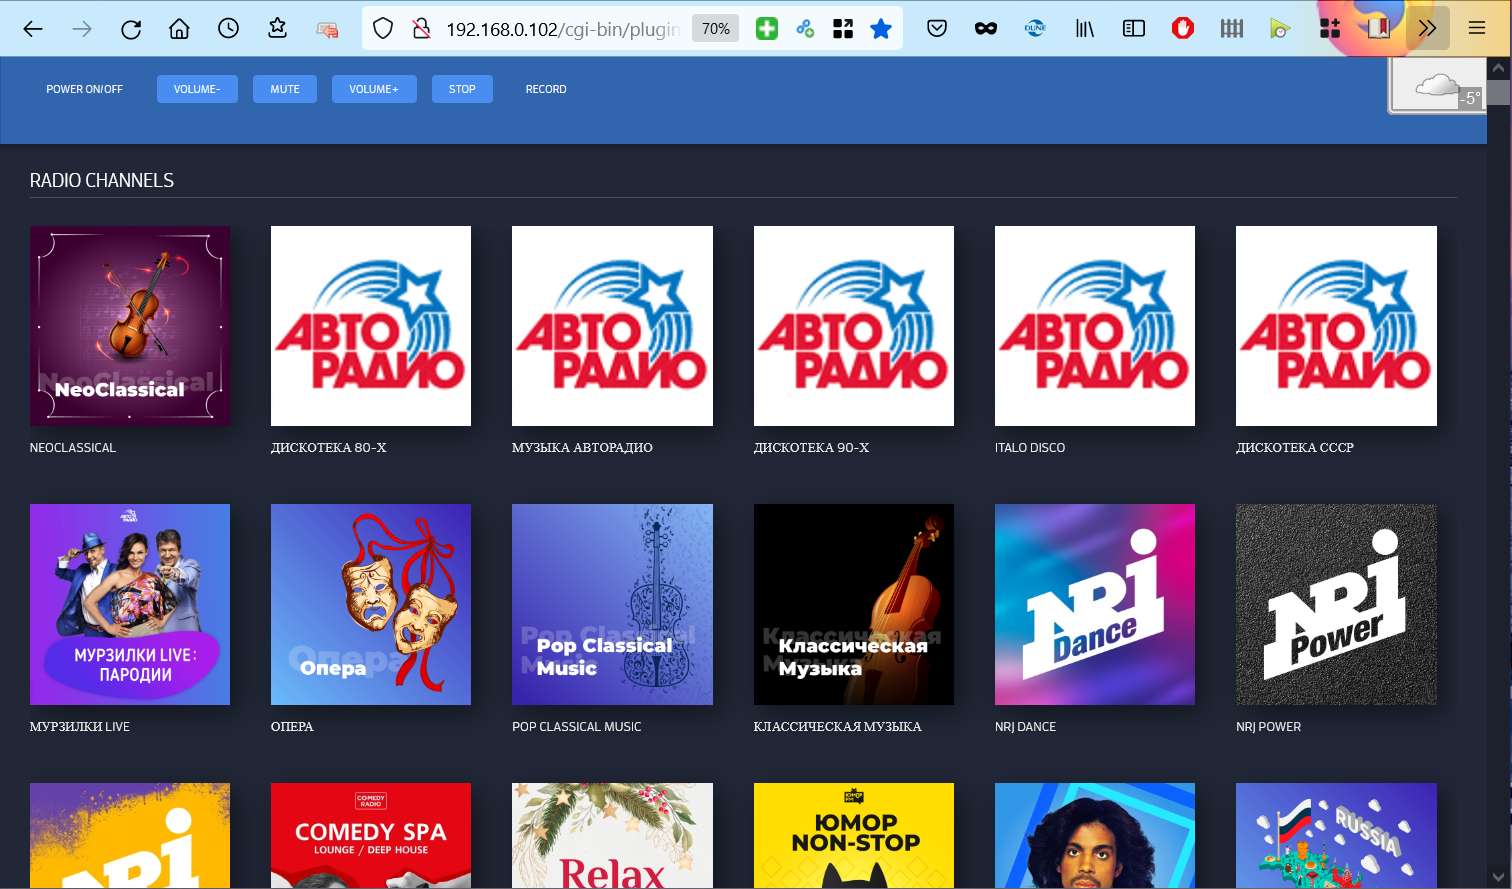Viewport: 1512px width, 889px height.
Task: Open the browser home page
Action: [x=180, y=29]
